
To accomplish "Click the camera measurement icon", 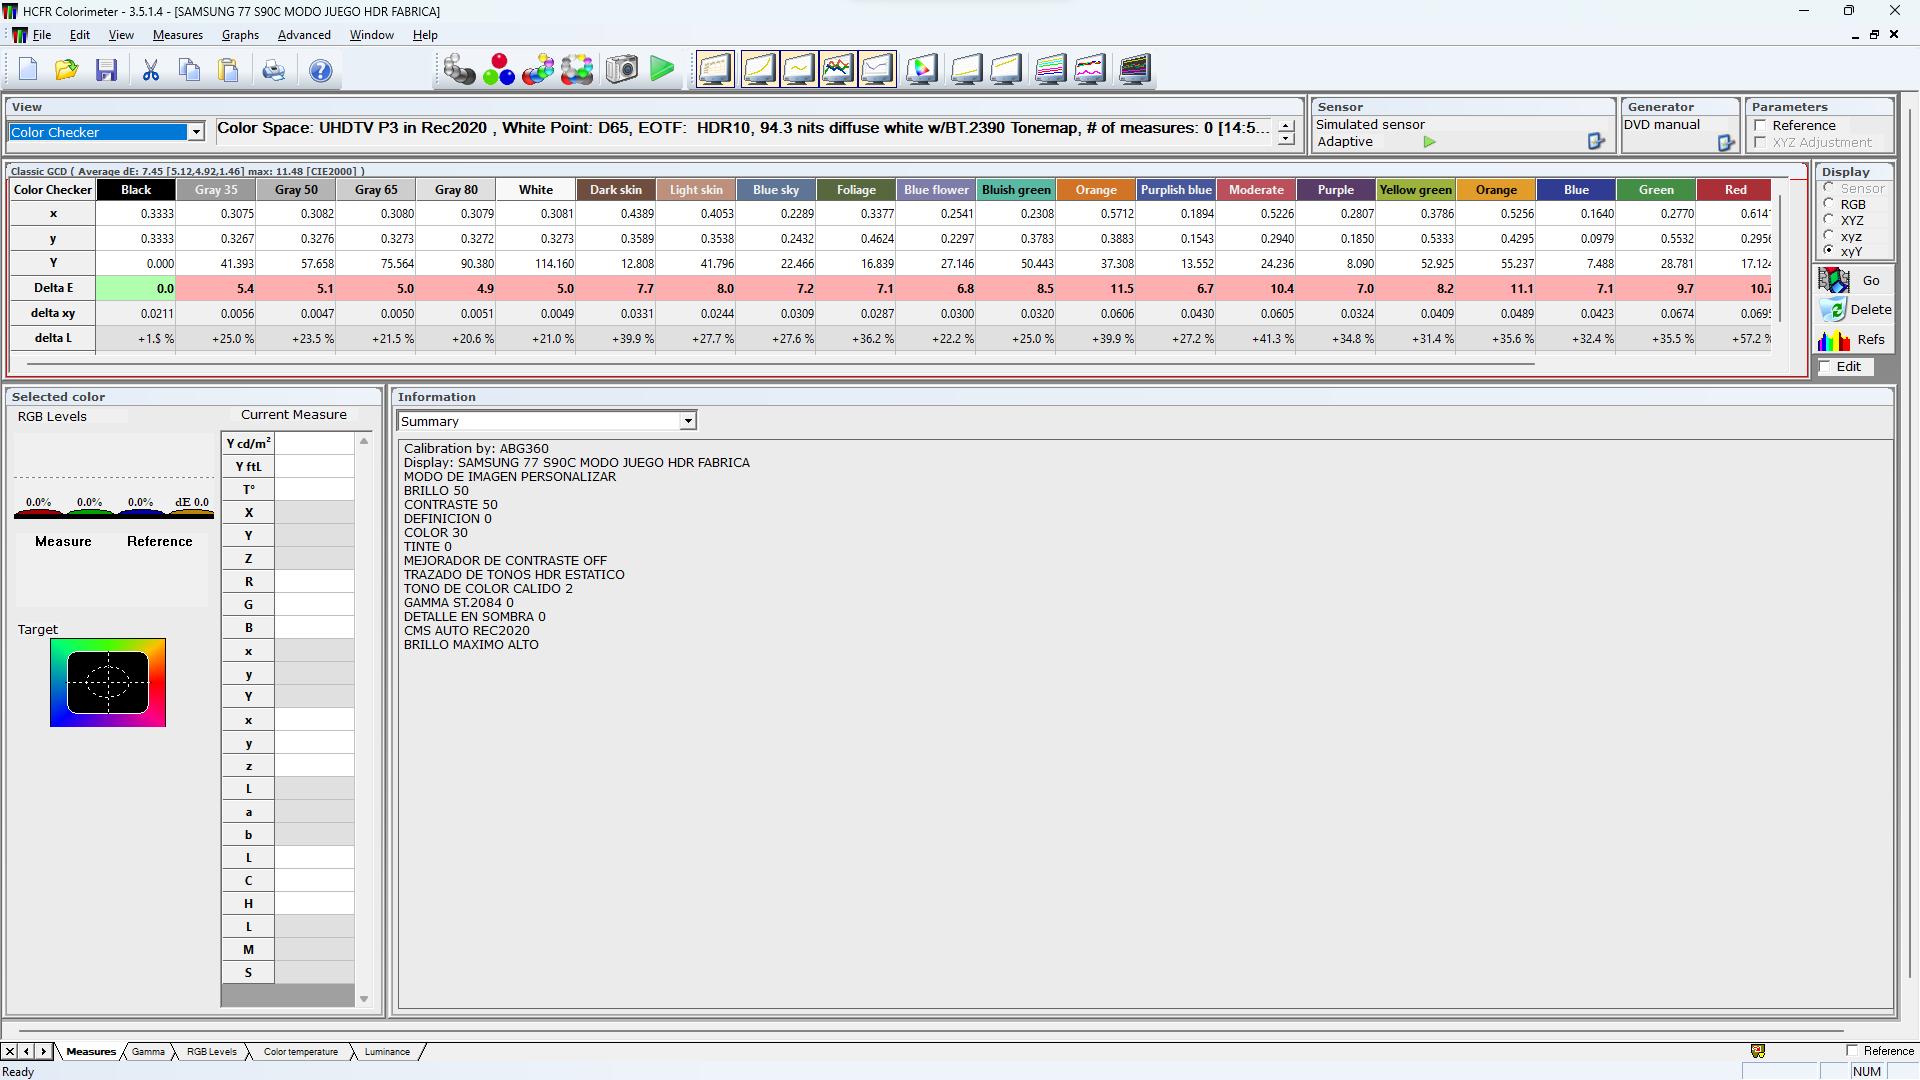I will 621,69.
